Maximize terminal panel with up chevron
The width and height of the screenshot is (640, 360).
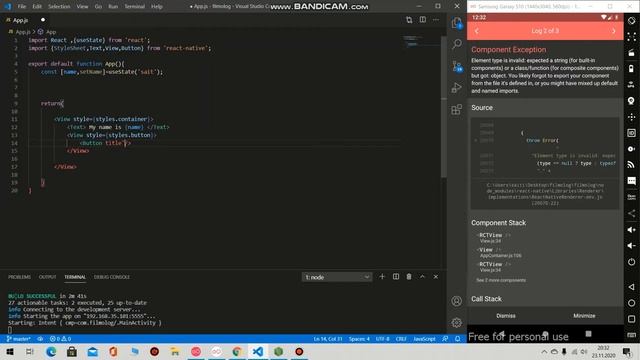pyautogui.click(x=422, y=277)
